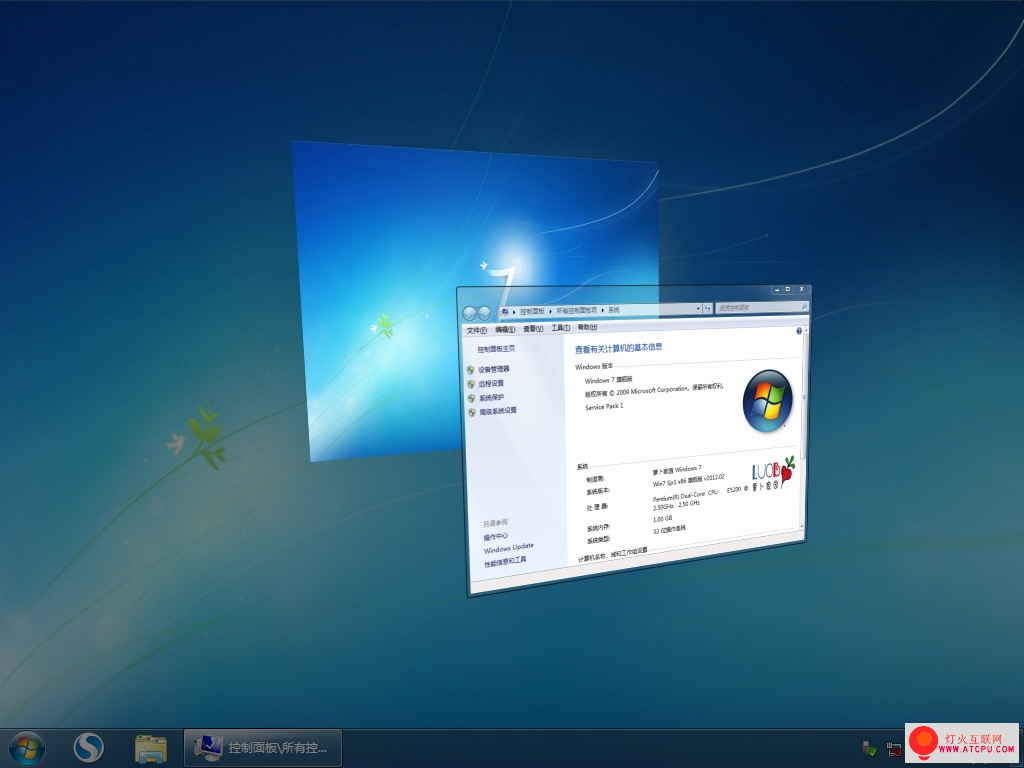This screenshot has height=768, width=1024.
Task: Click the safely remove hardware tray icon
Action: (x=869, y=748)
